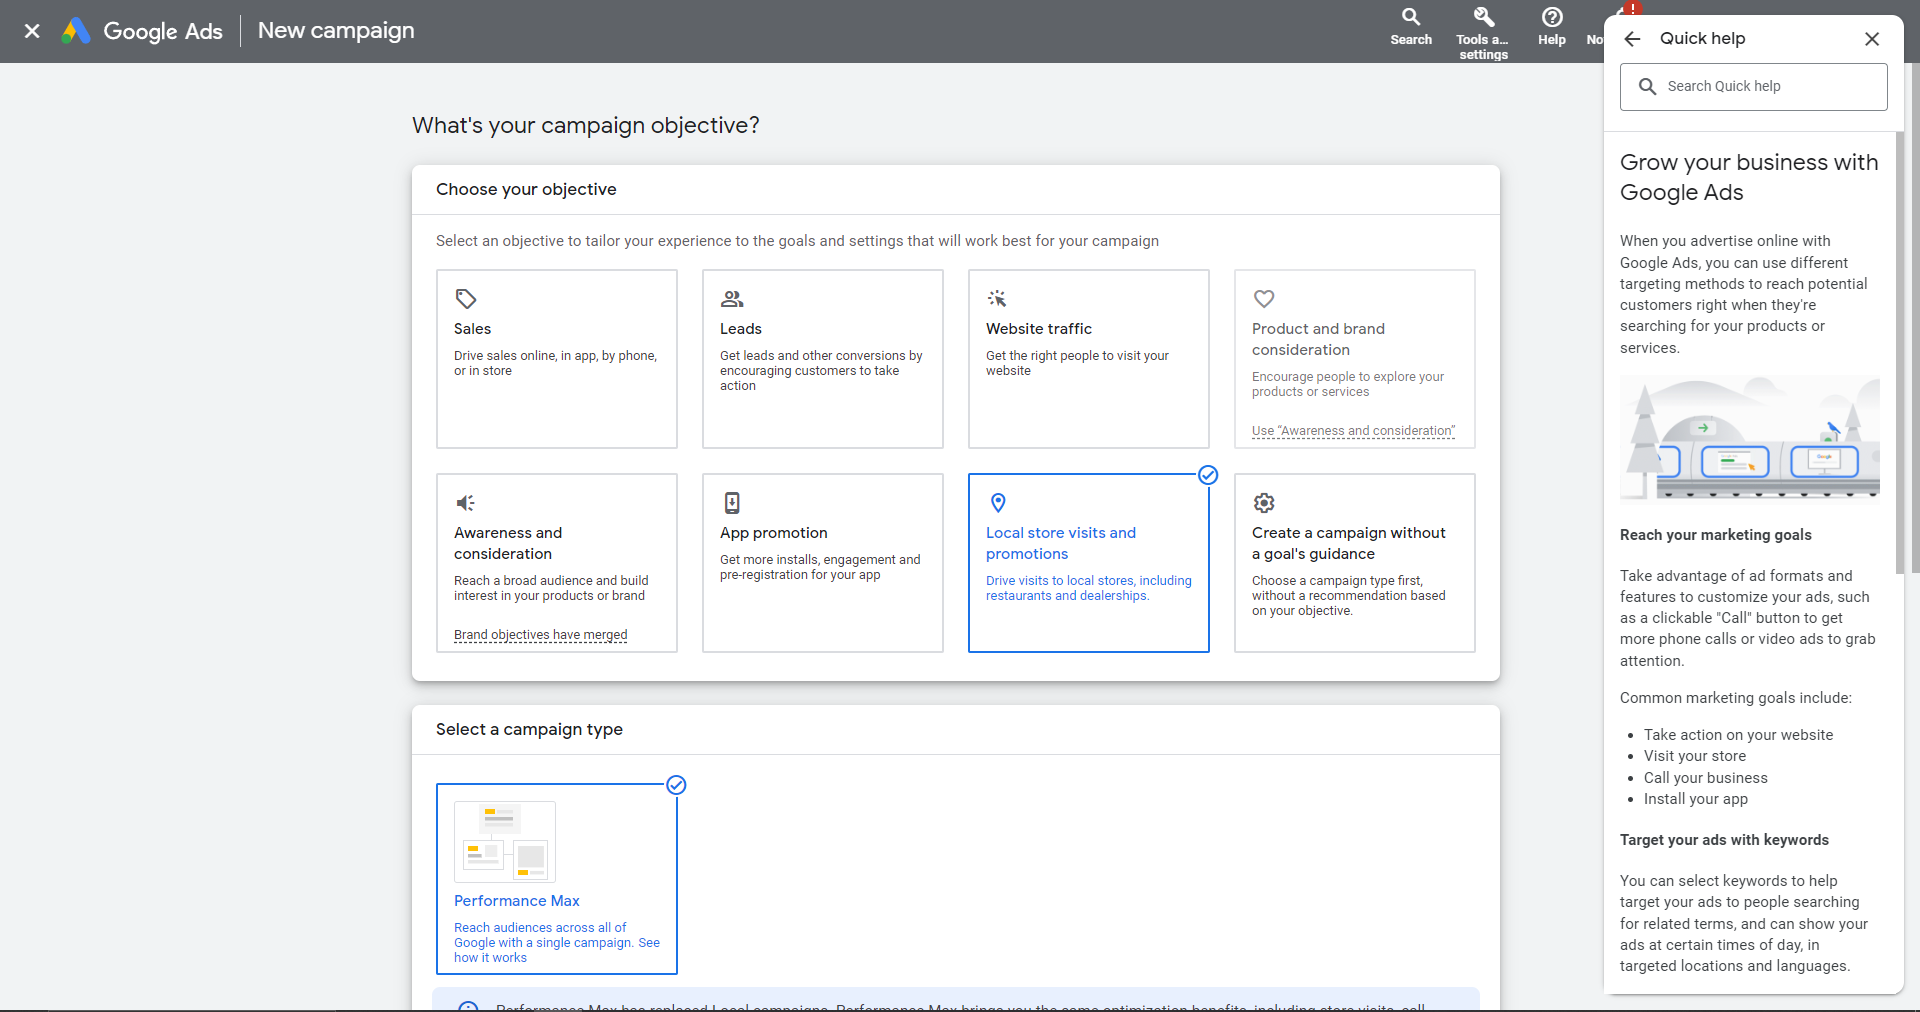This screenshot has width=1920, height=1012.
Task: Click the Sales tag icon
Action: click(466, 299)
